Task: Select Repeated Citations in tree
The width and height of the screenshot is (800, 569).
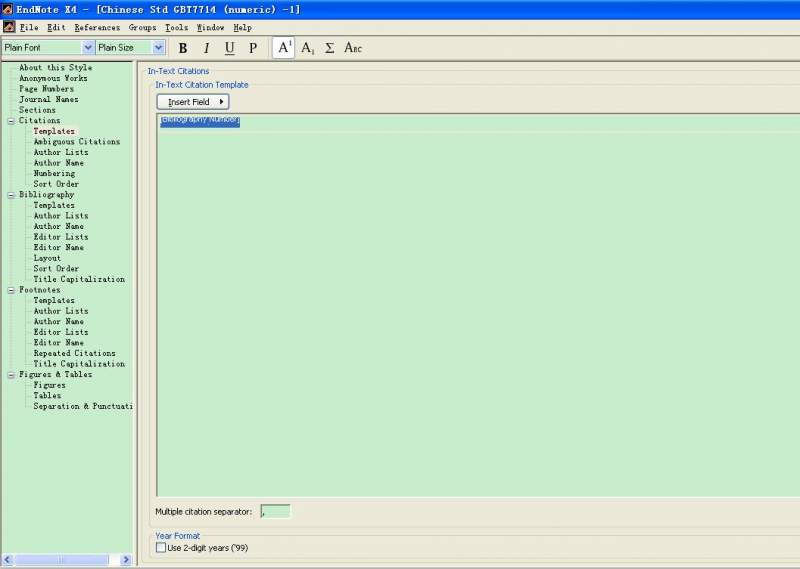Action: click(74, 353)
